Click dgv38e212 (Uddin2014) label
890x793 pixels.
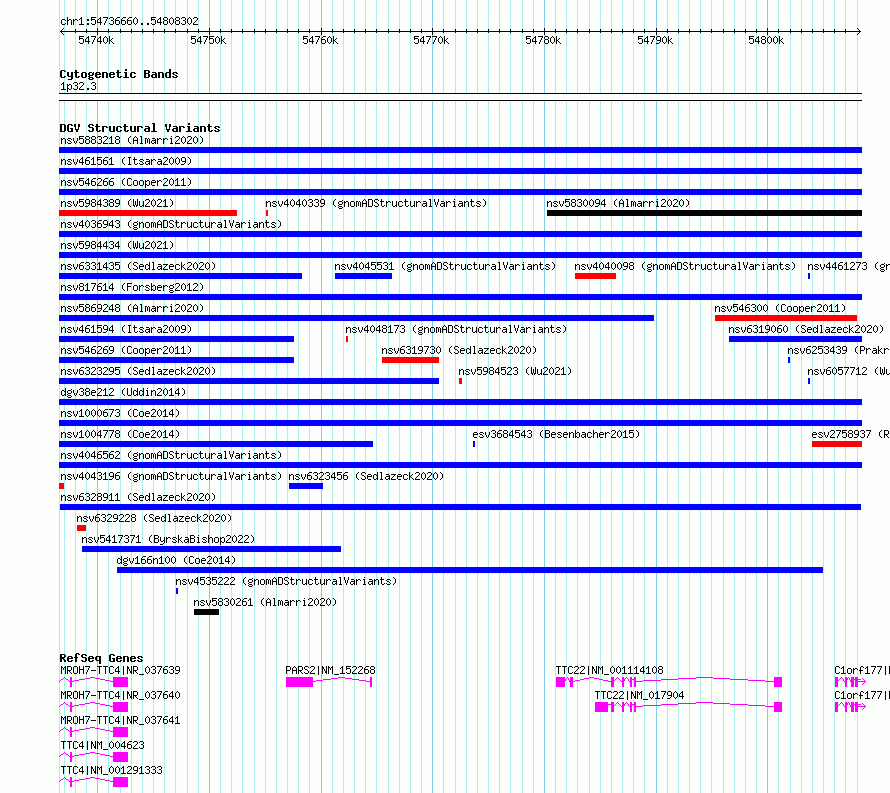[x=123, y=392]
